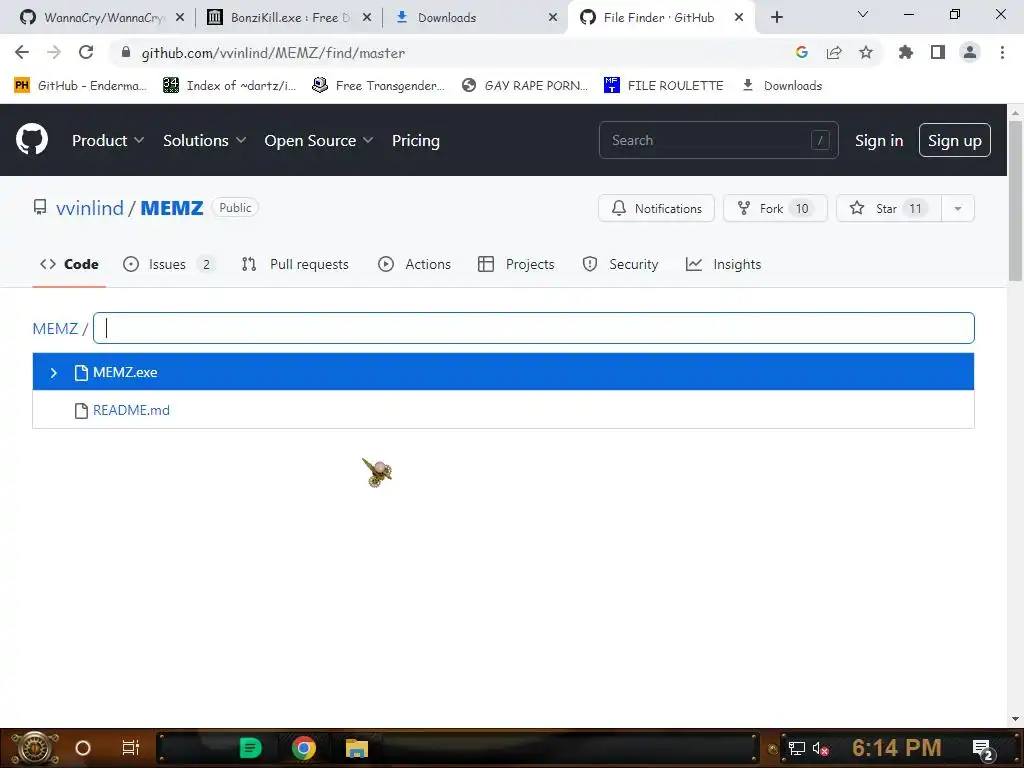Screen dimensions: 1024x768
Task: Open the Index of ~dartz bookmark
Action: [x=229, y=86]
